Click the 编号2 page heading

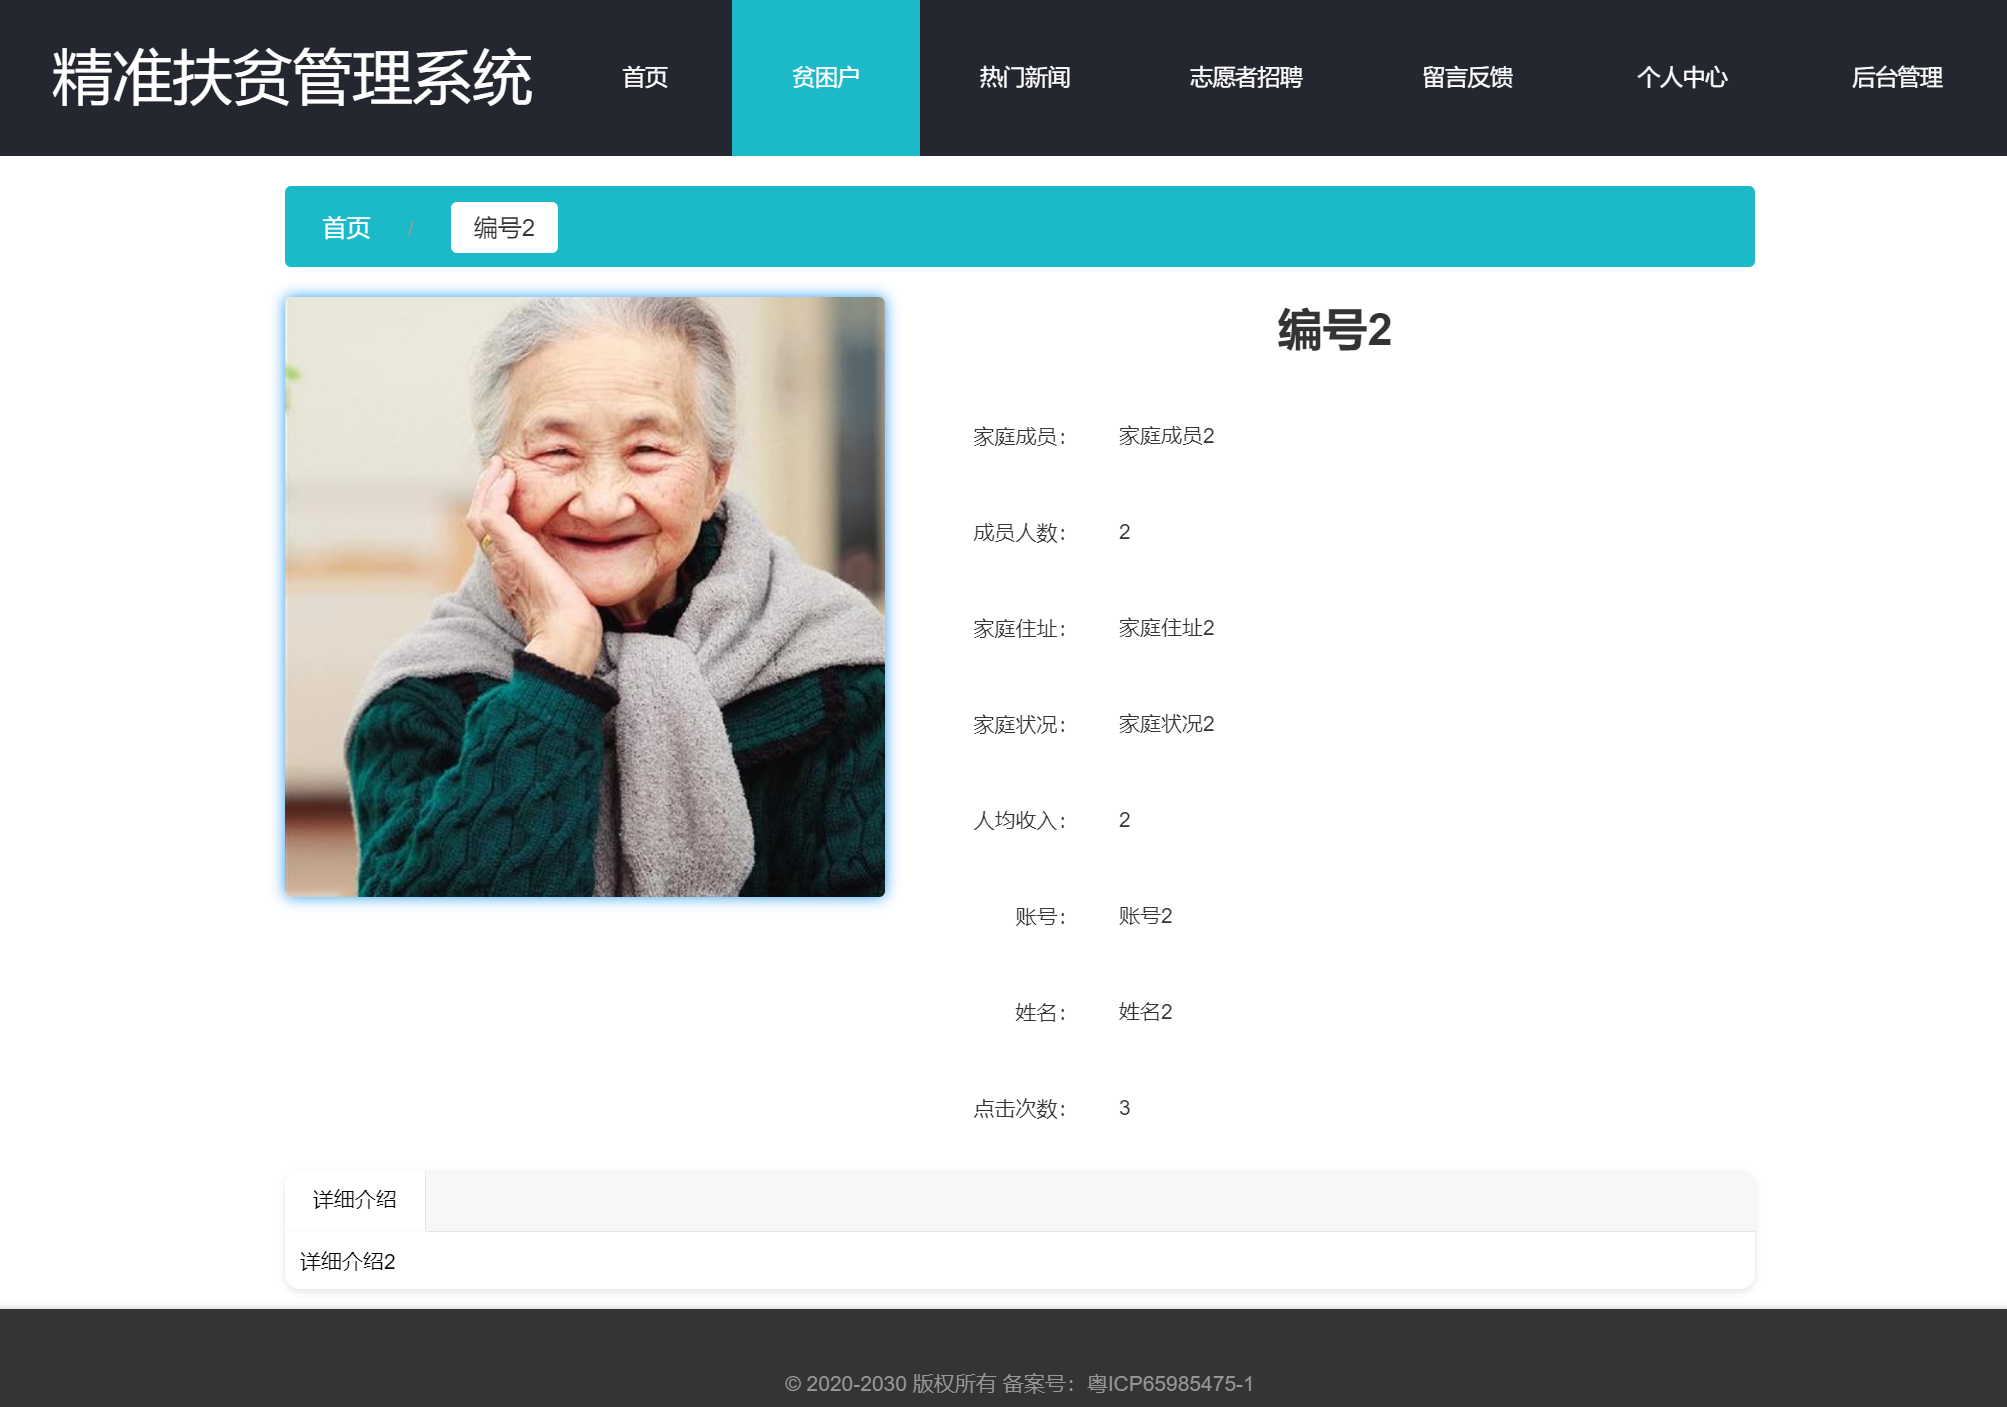1334,330
